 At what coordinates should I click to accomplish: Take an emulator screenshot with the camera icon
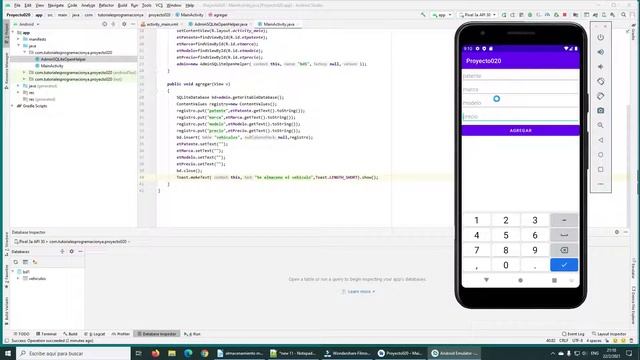(600, 111)
